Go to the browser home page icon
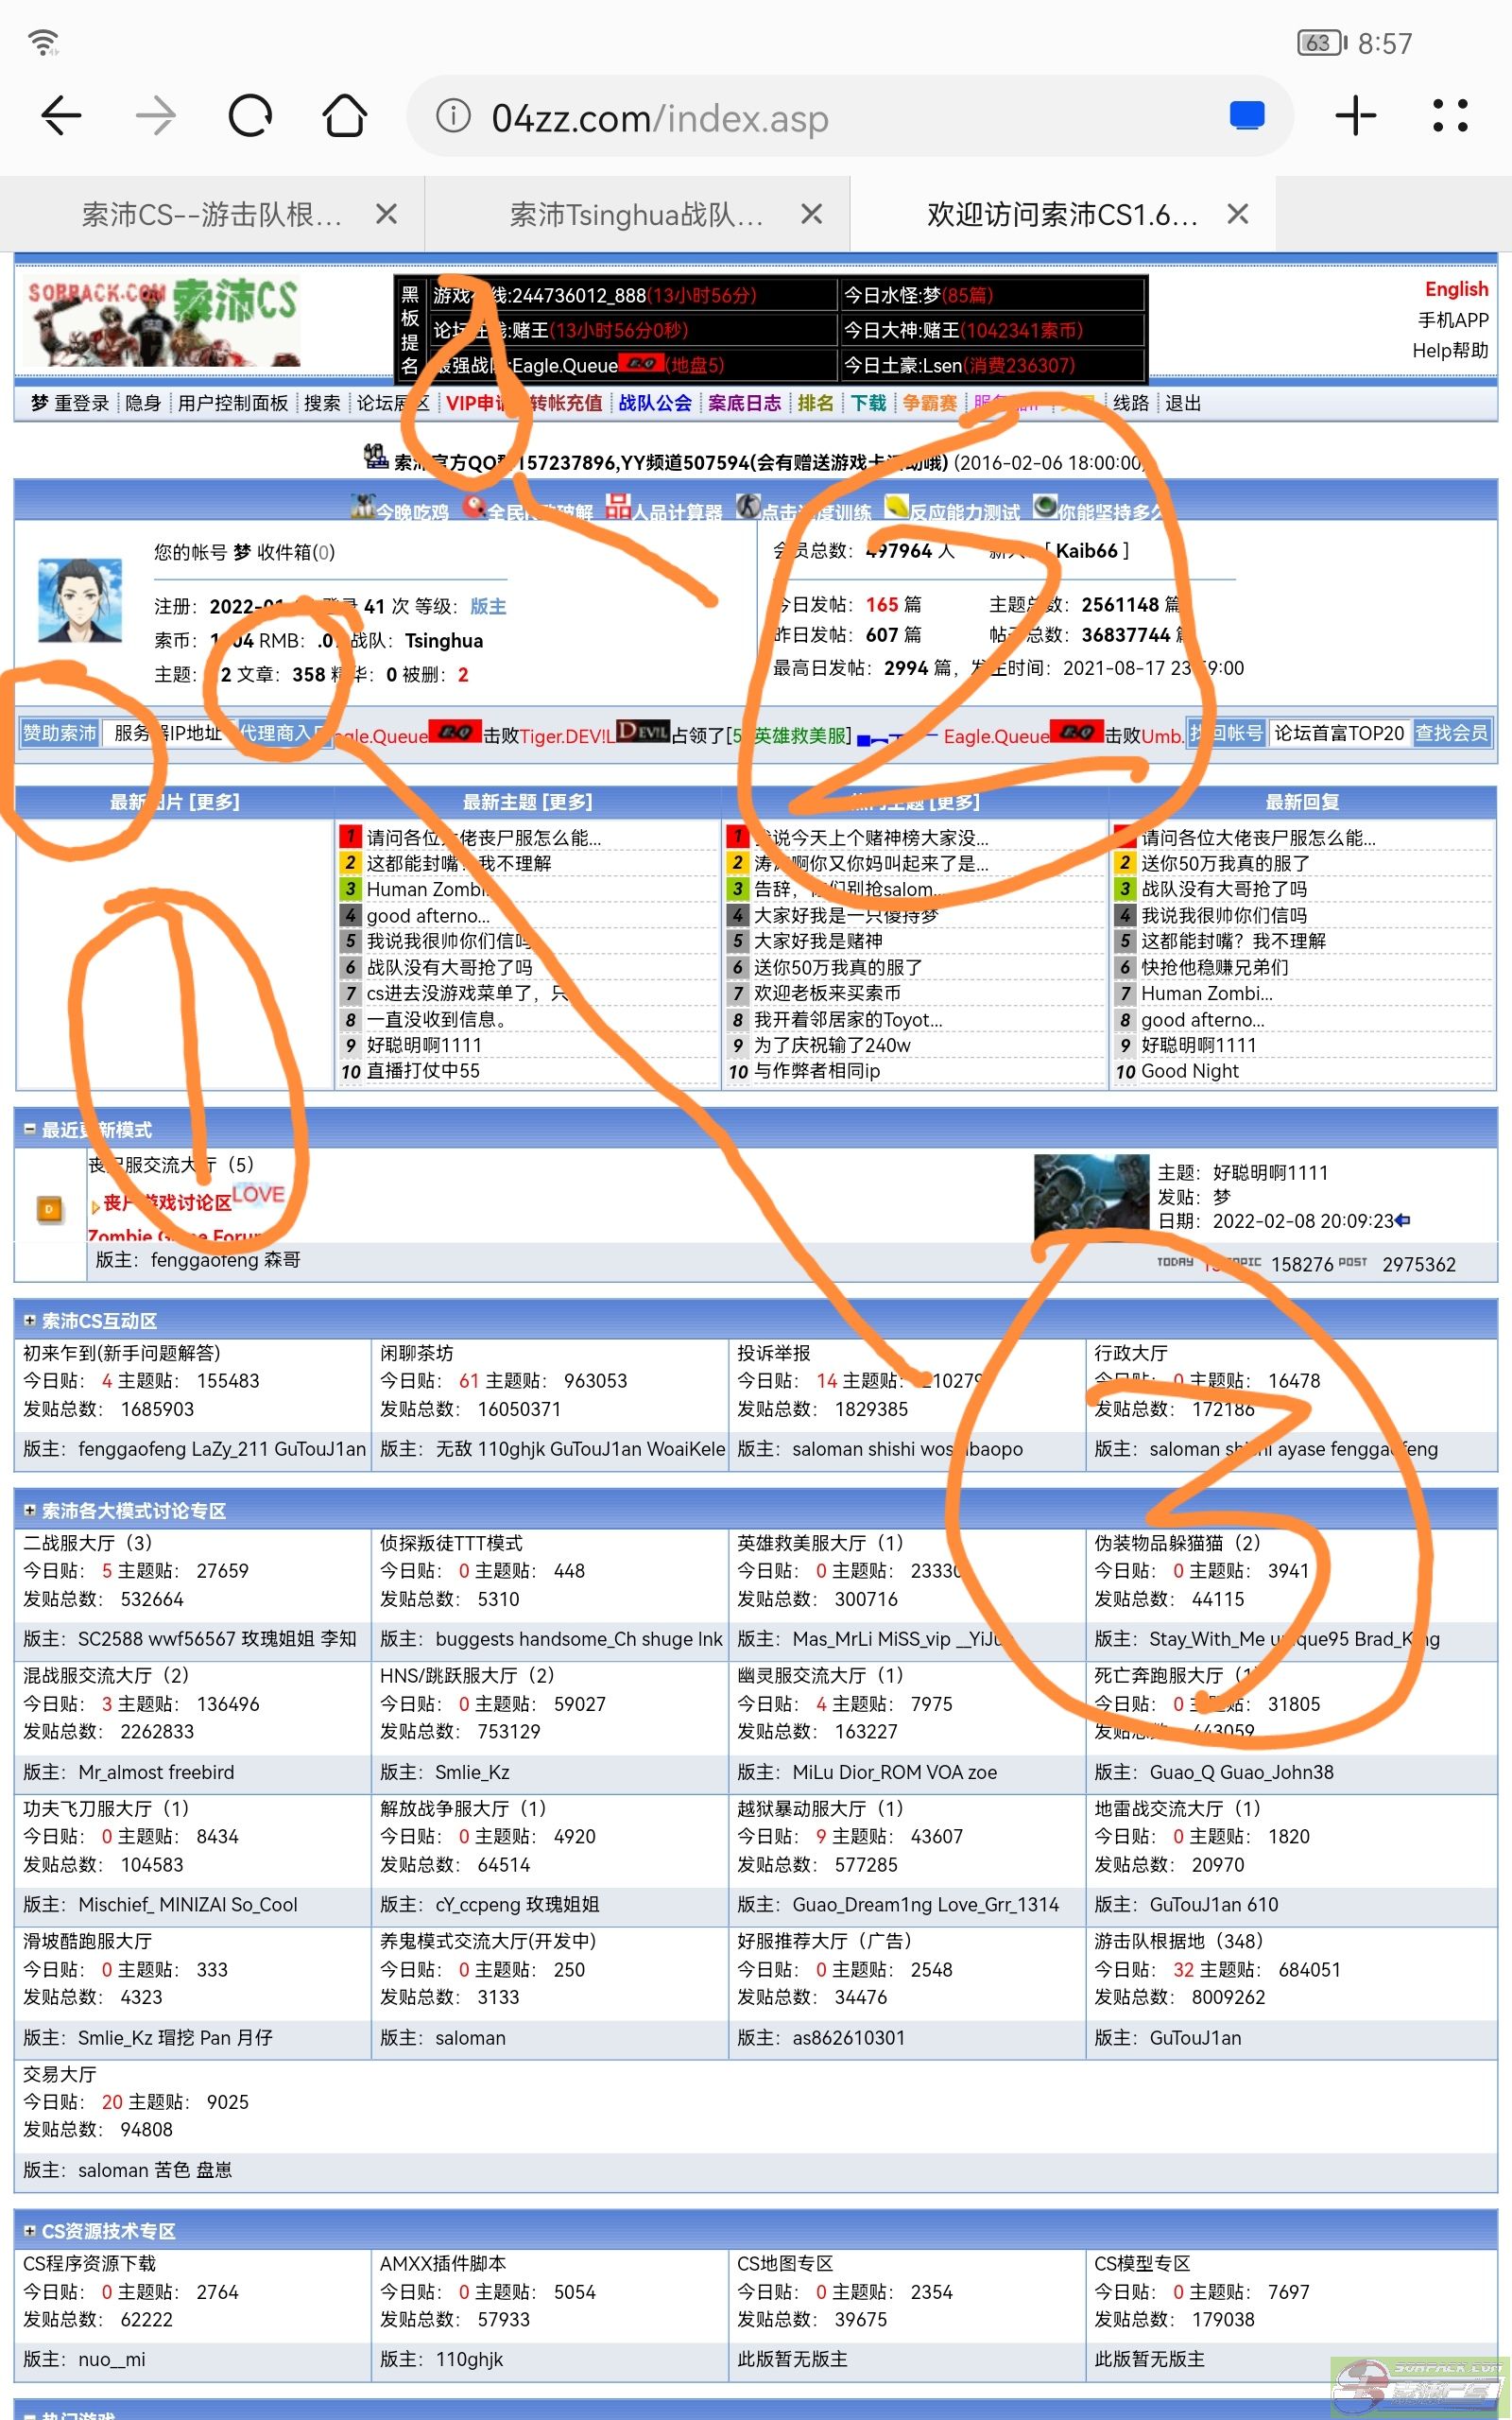 344,117
